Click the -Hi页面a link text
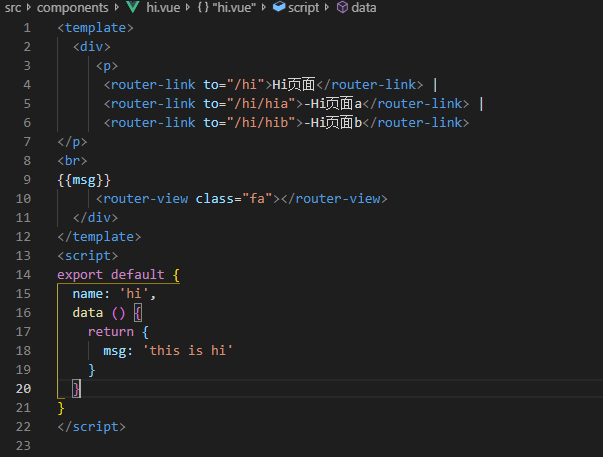Screen dimensions: 603x457 pos(333,103)
